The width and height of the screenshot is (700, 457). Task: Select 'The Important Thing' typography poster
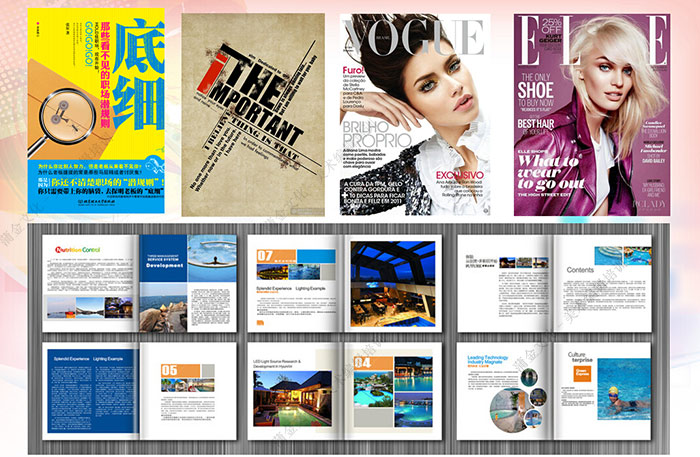[x=253, y=115]
